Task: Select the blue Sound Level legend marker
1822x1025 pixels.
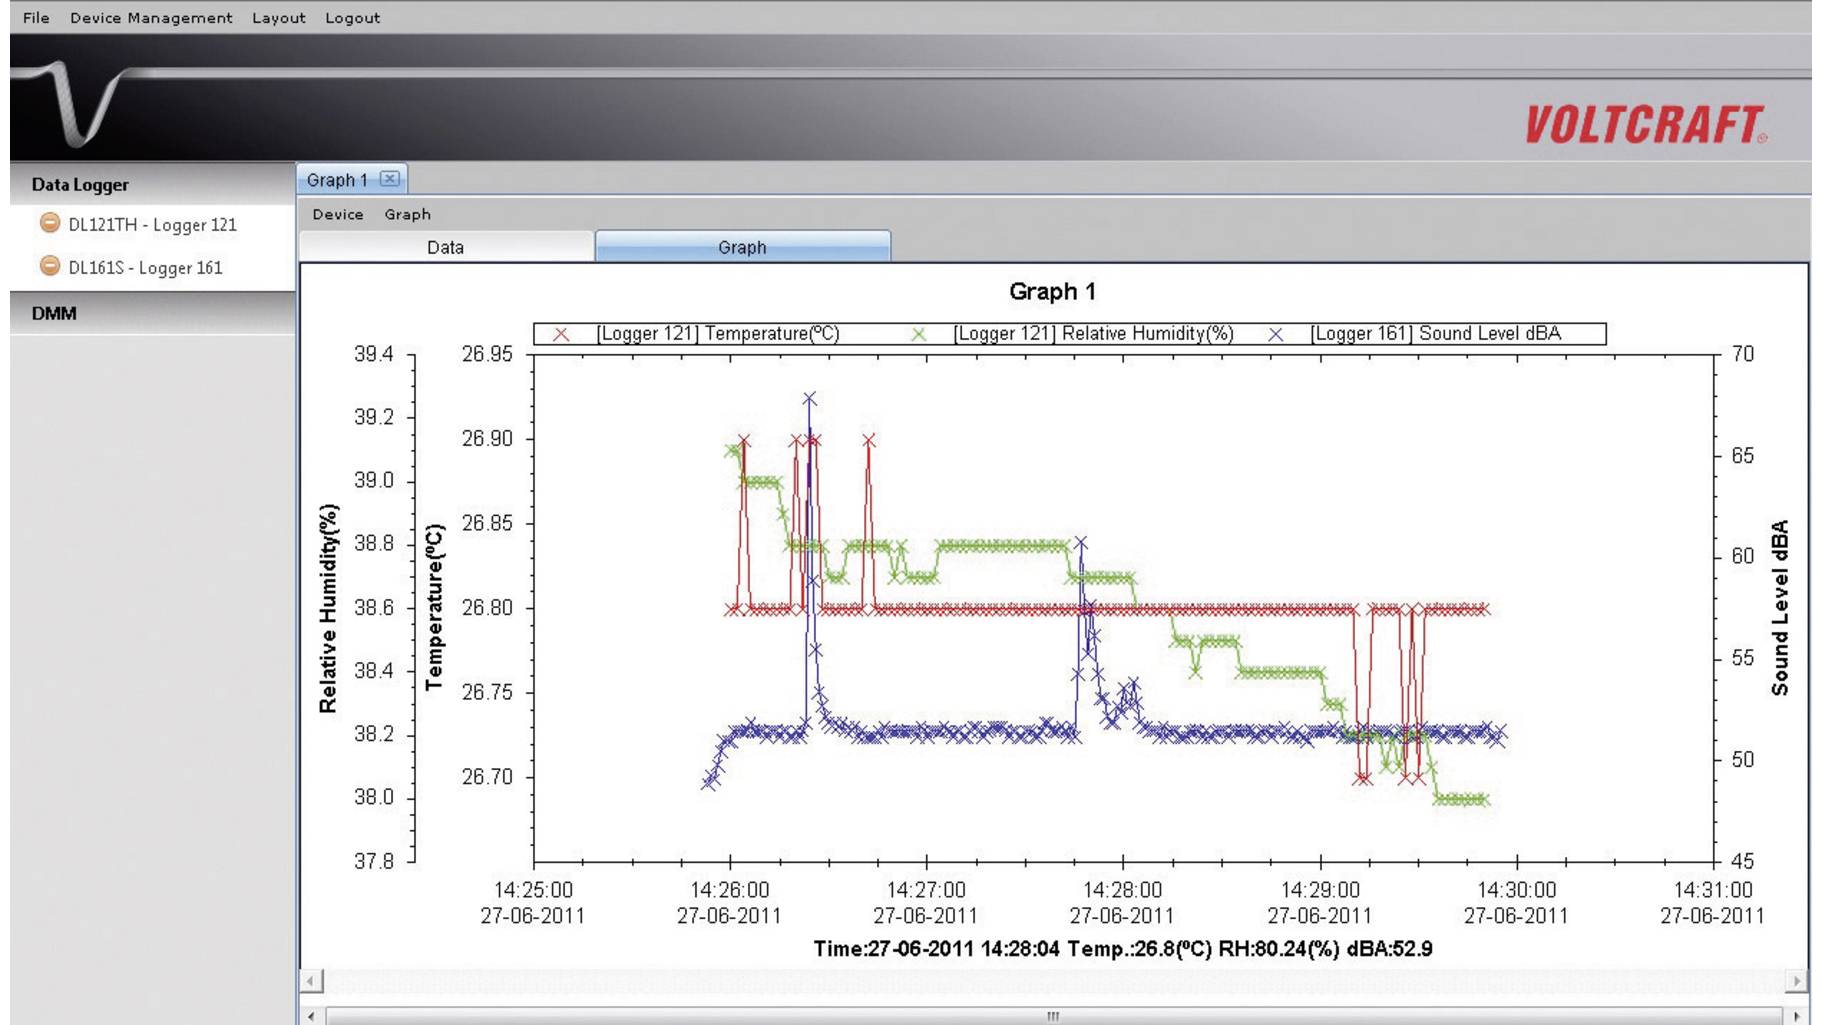Action: point(1277,333)
